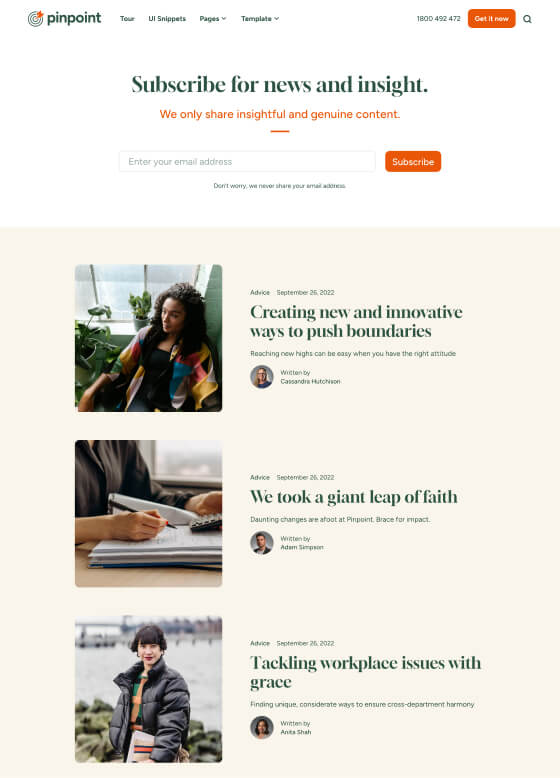Click the orange Subscribe button
The image size is (560, 778).
(413, 161)
